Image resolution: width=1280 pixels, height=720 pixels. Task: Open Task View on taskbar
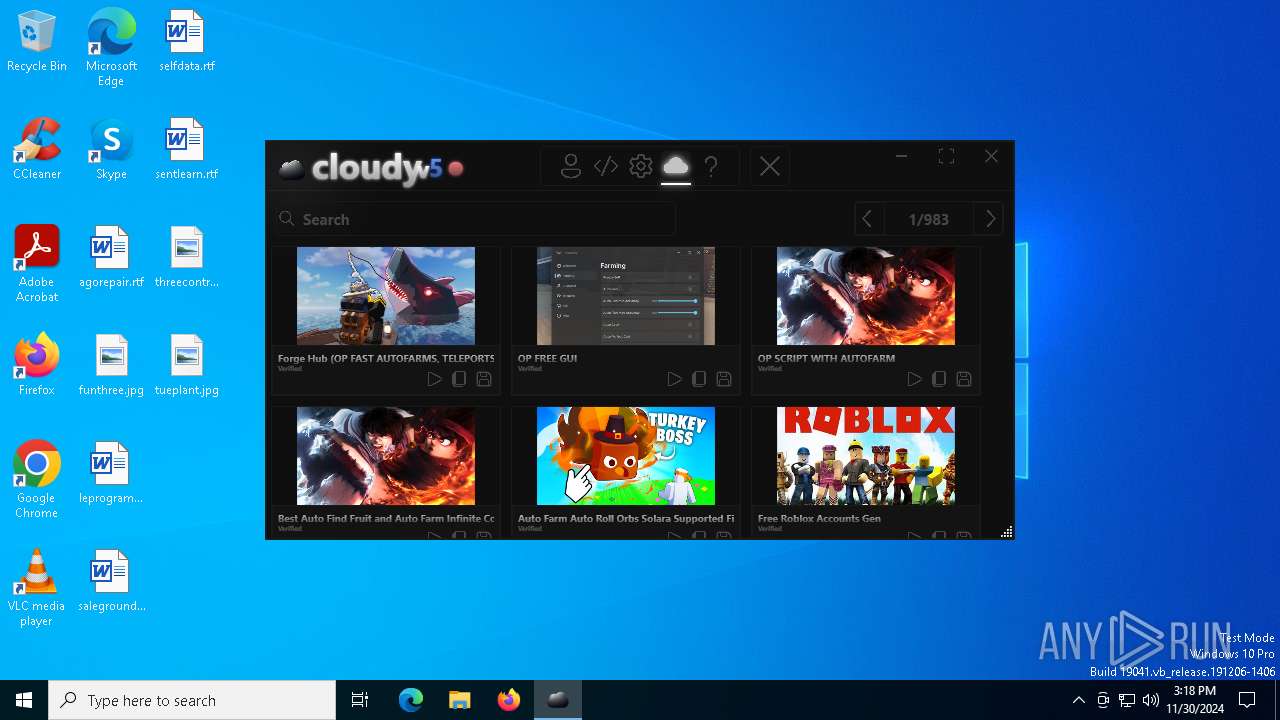[x=360, y=700]
